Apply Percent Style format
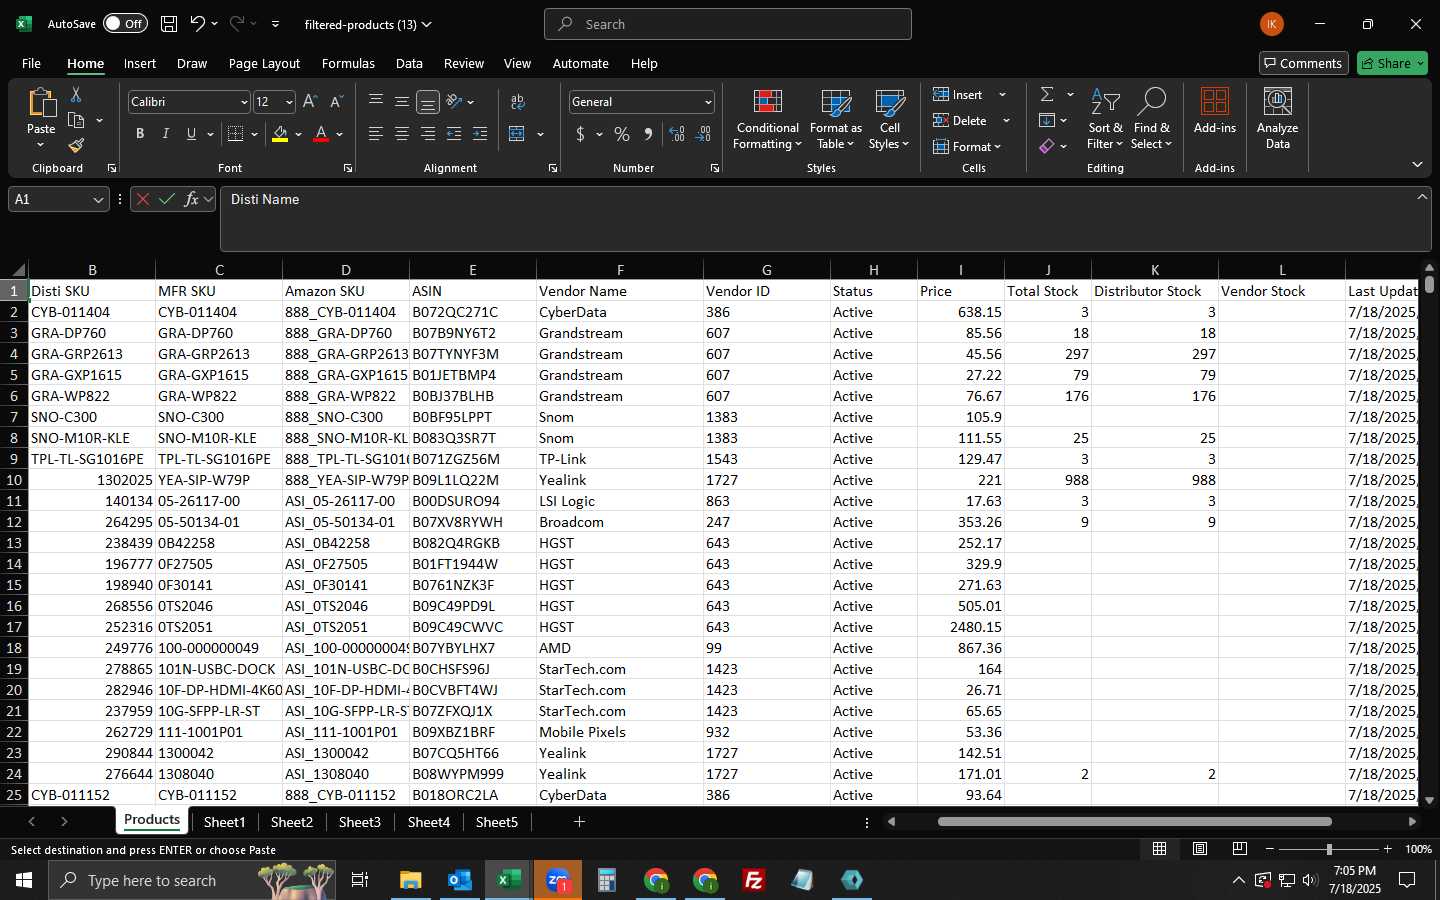Viewport: 1440px width, 900px height. (x=622, y=134)
